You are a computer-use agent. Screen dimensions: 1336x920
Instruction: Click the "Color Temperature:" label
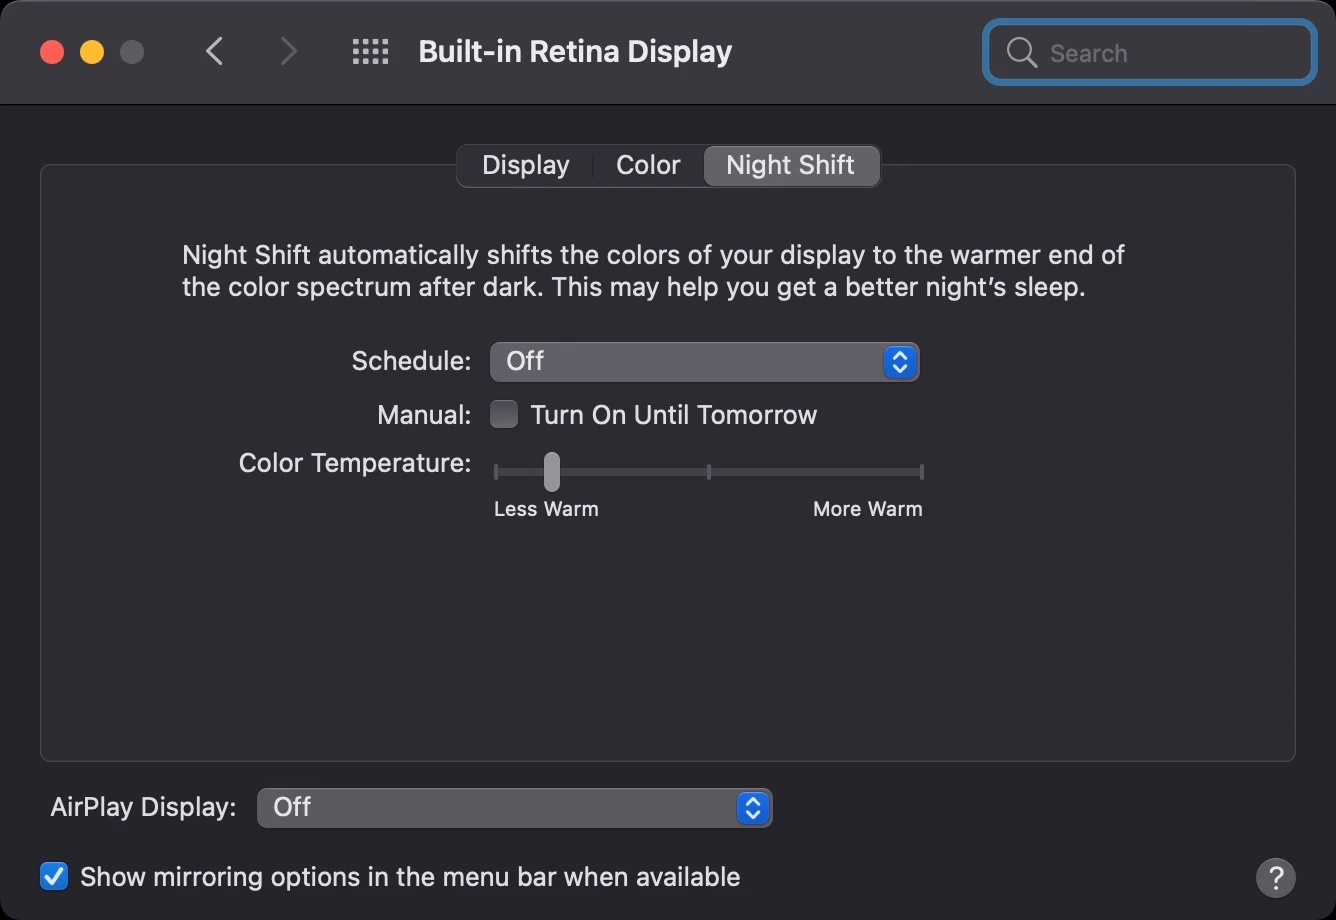355,463
